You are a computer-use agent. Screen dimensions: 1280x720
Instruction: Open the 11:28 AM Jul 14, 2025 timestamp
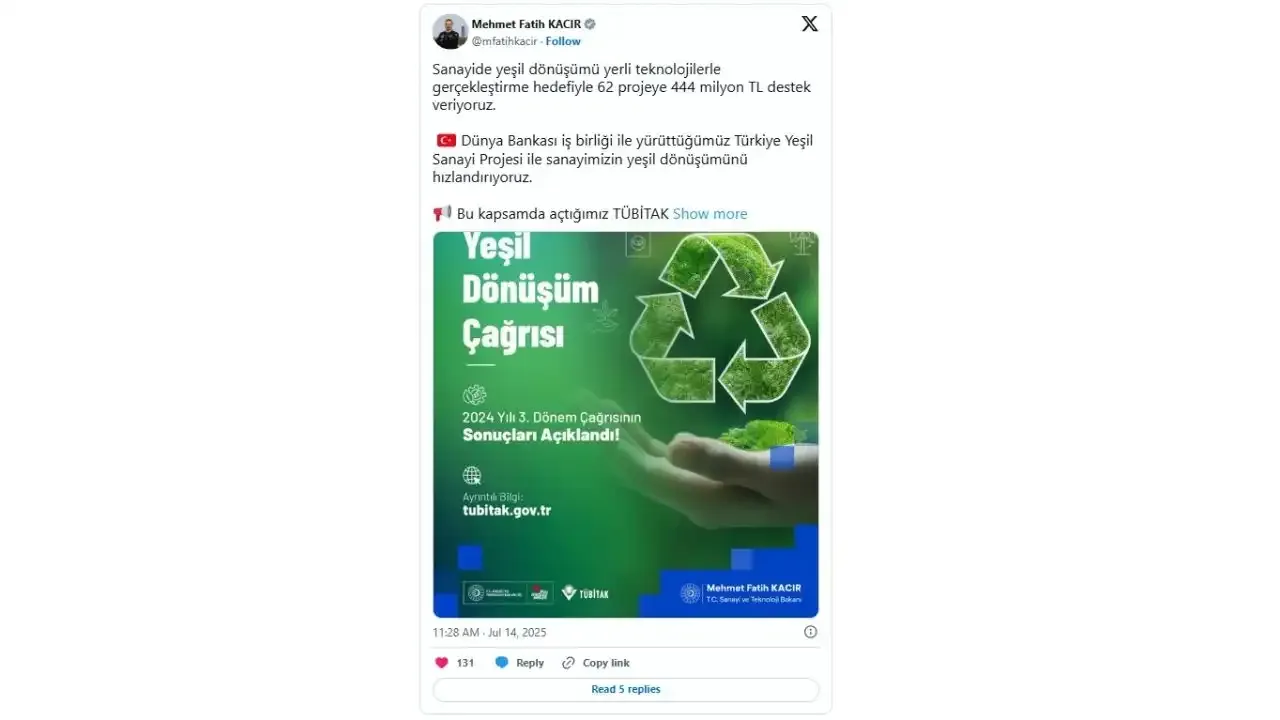(x=489, y=632)
